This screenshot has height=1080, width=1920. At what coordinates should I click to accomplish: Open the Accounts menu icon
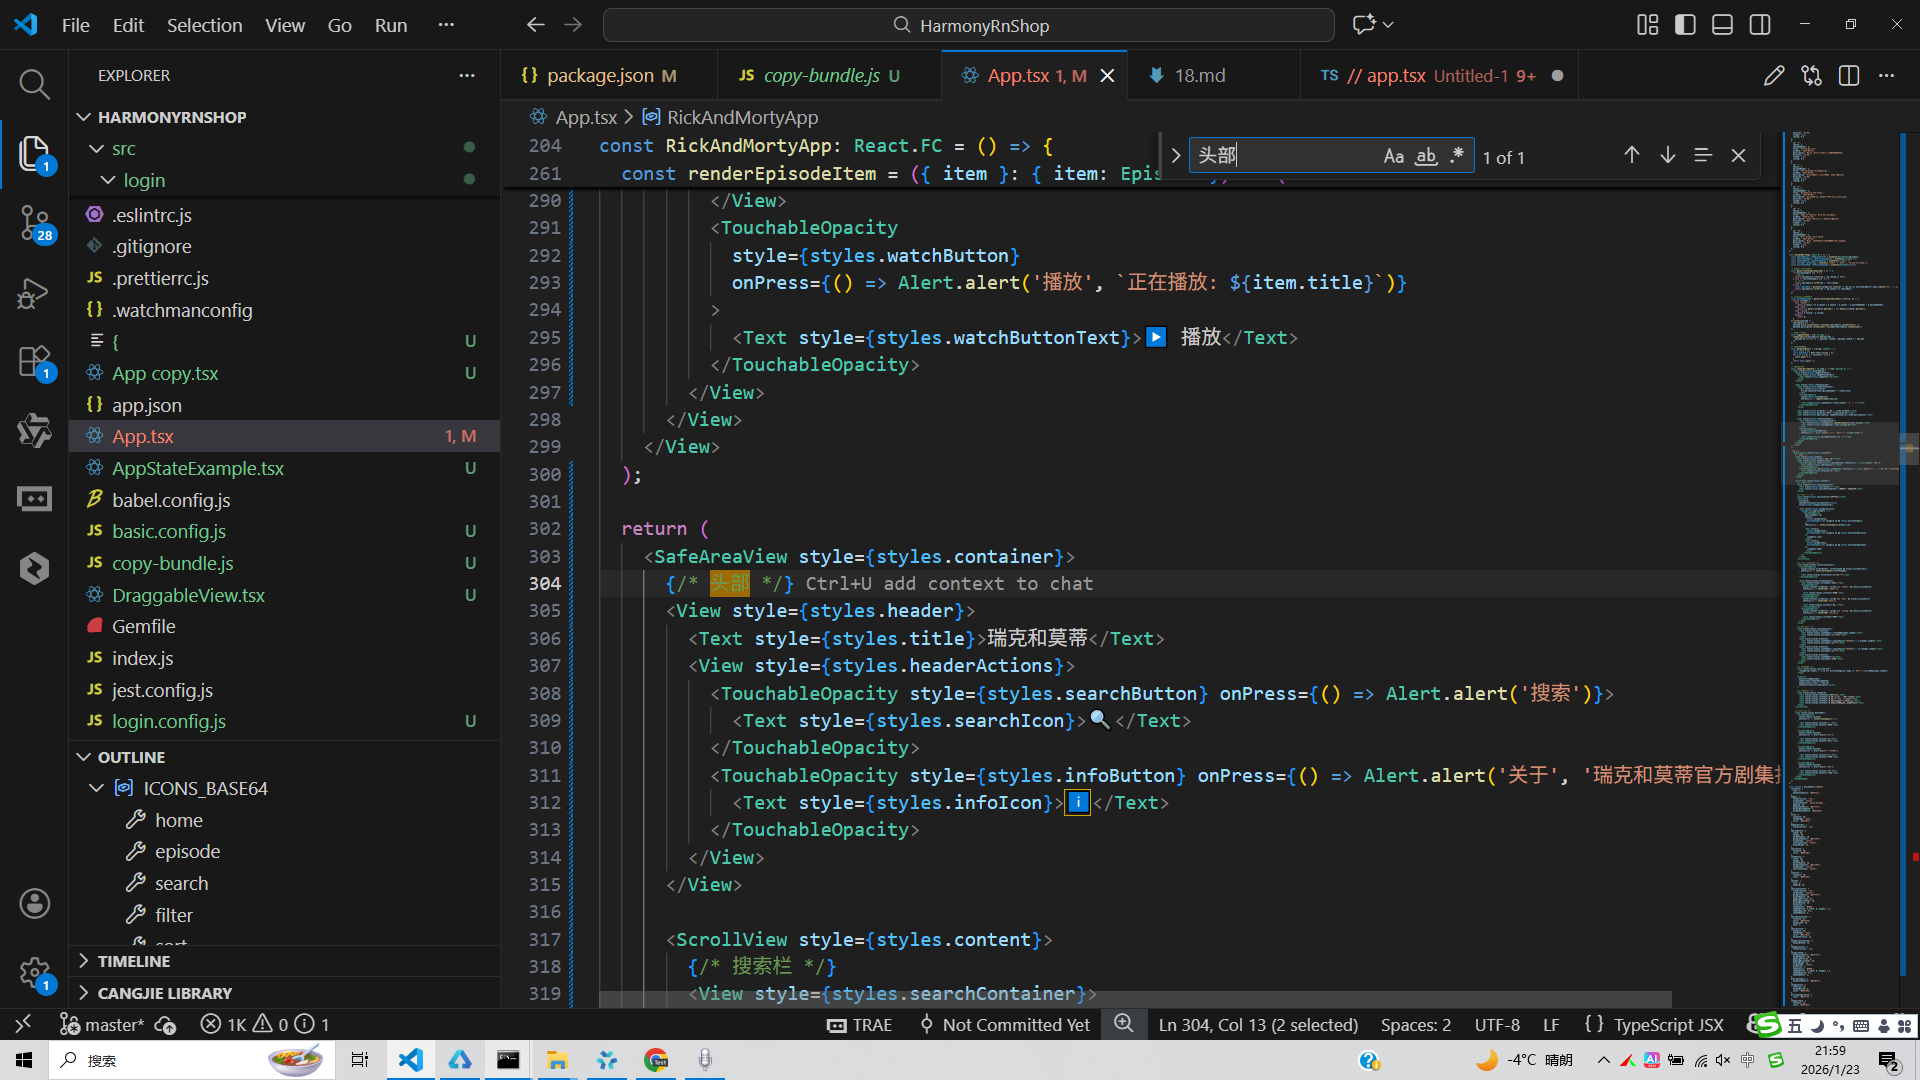coord(34,904)
